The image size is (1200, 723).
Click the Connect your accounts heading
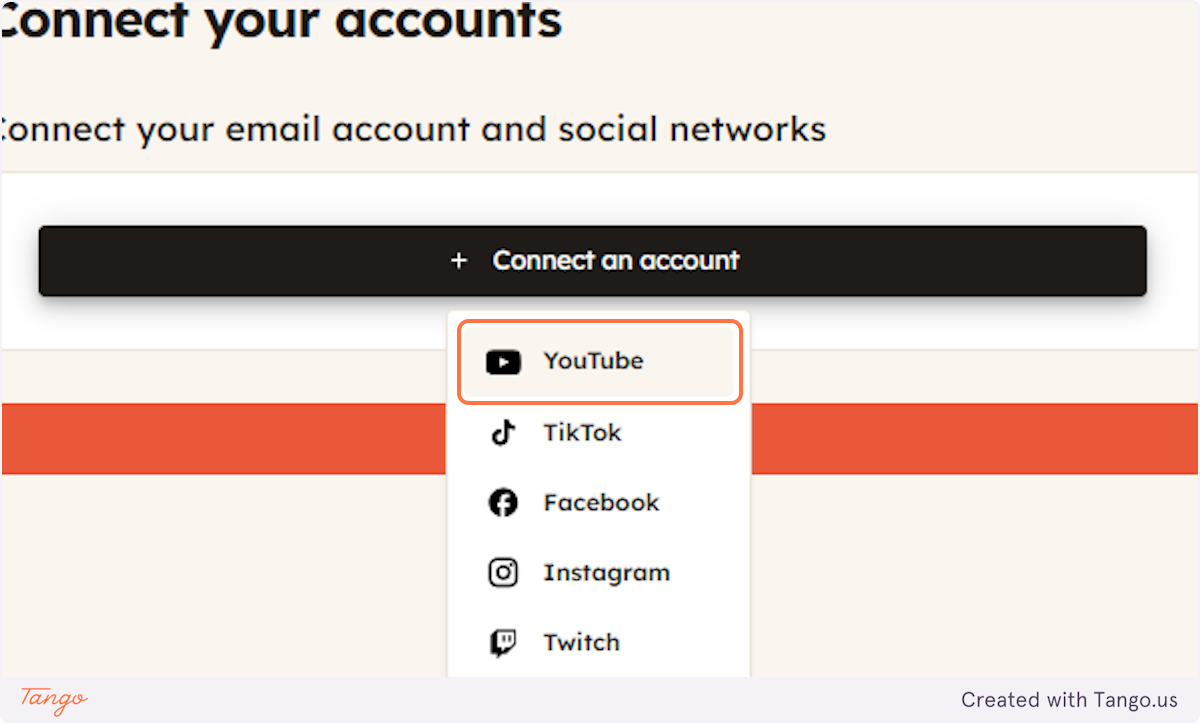pos(280,20)
